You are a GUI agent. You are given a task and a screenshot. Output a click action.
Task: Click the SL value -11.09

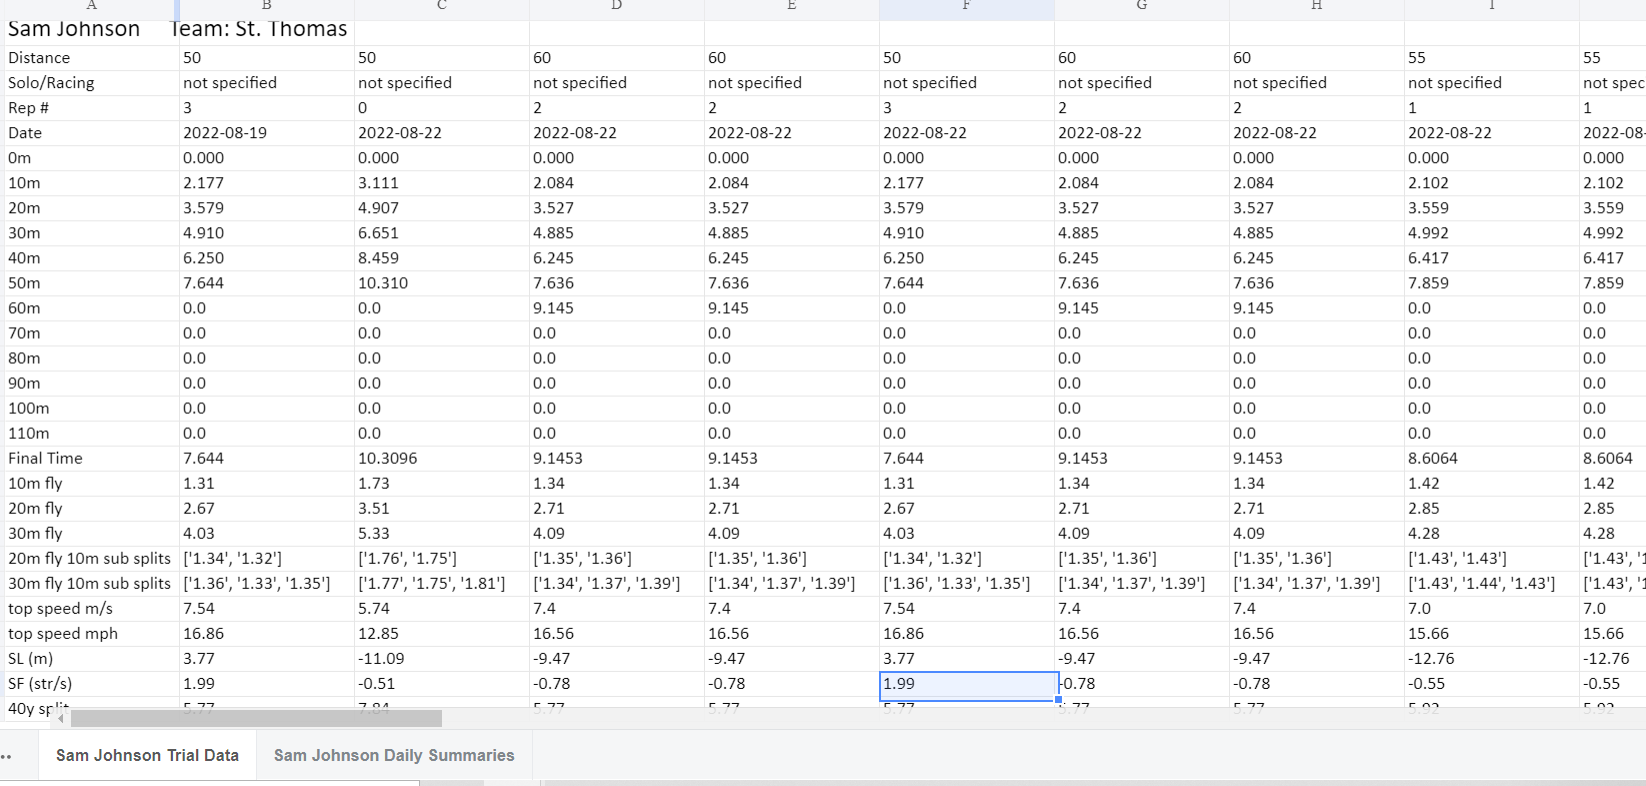pos(442,658)
